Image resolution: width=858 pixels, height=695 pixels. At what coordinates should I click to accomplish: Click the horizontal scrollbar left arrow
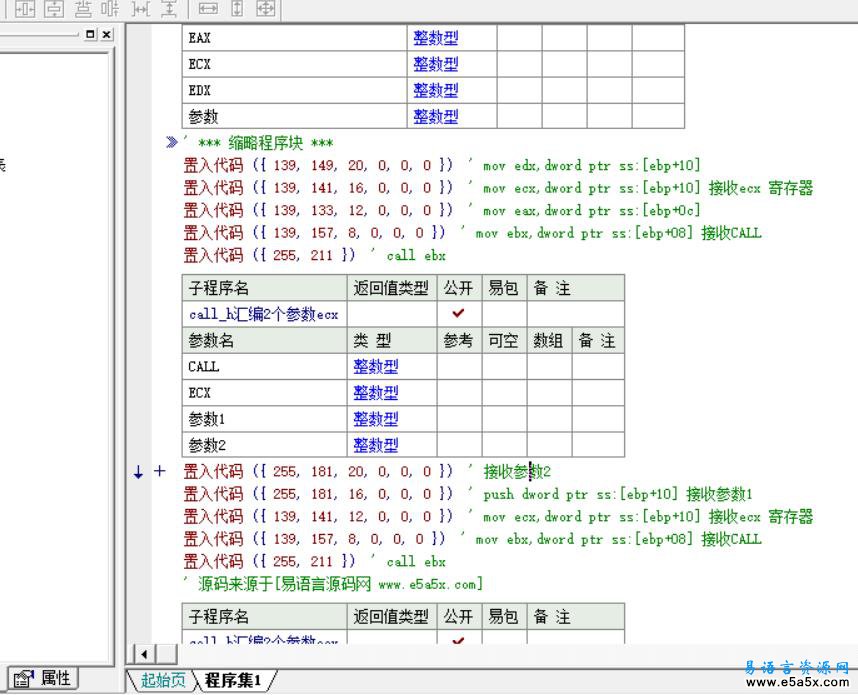point(144,654)
